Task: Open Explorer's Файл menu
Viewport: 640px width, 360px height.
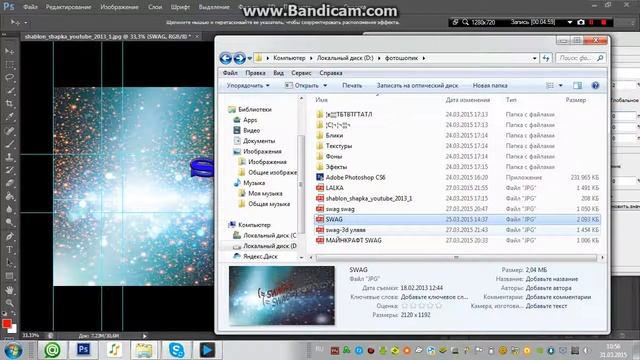Action: [x=230, y=73]
